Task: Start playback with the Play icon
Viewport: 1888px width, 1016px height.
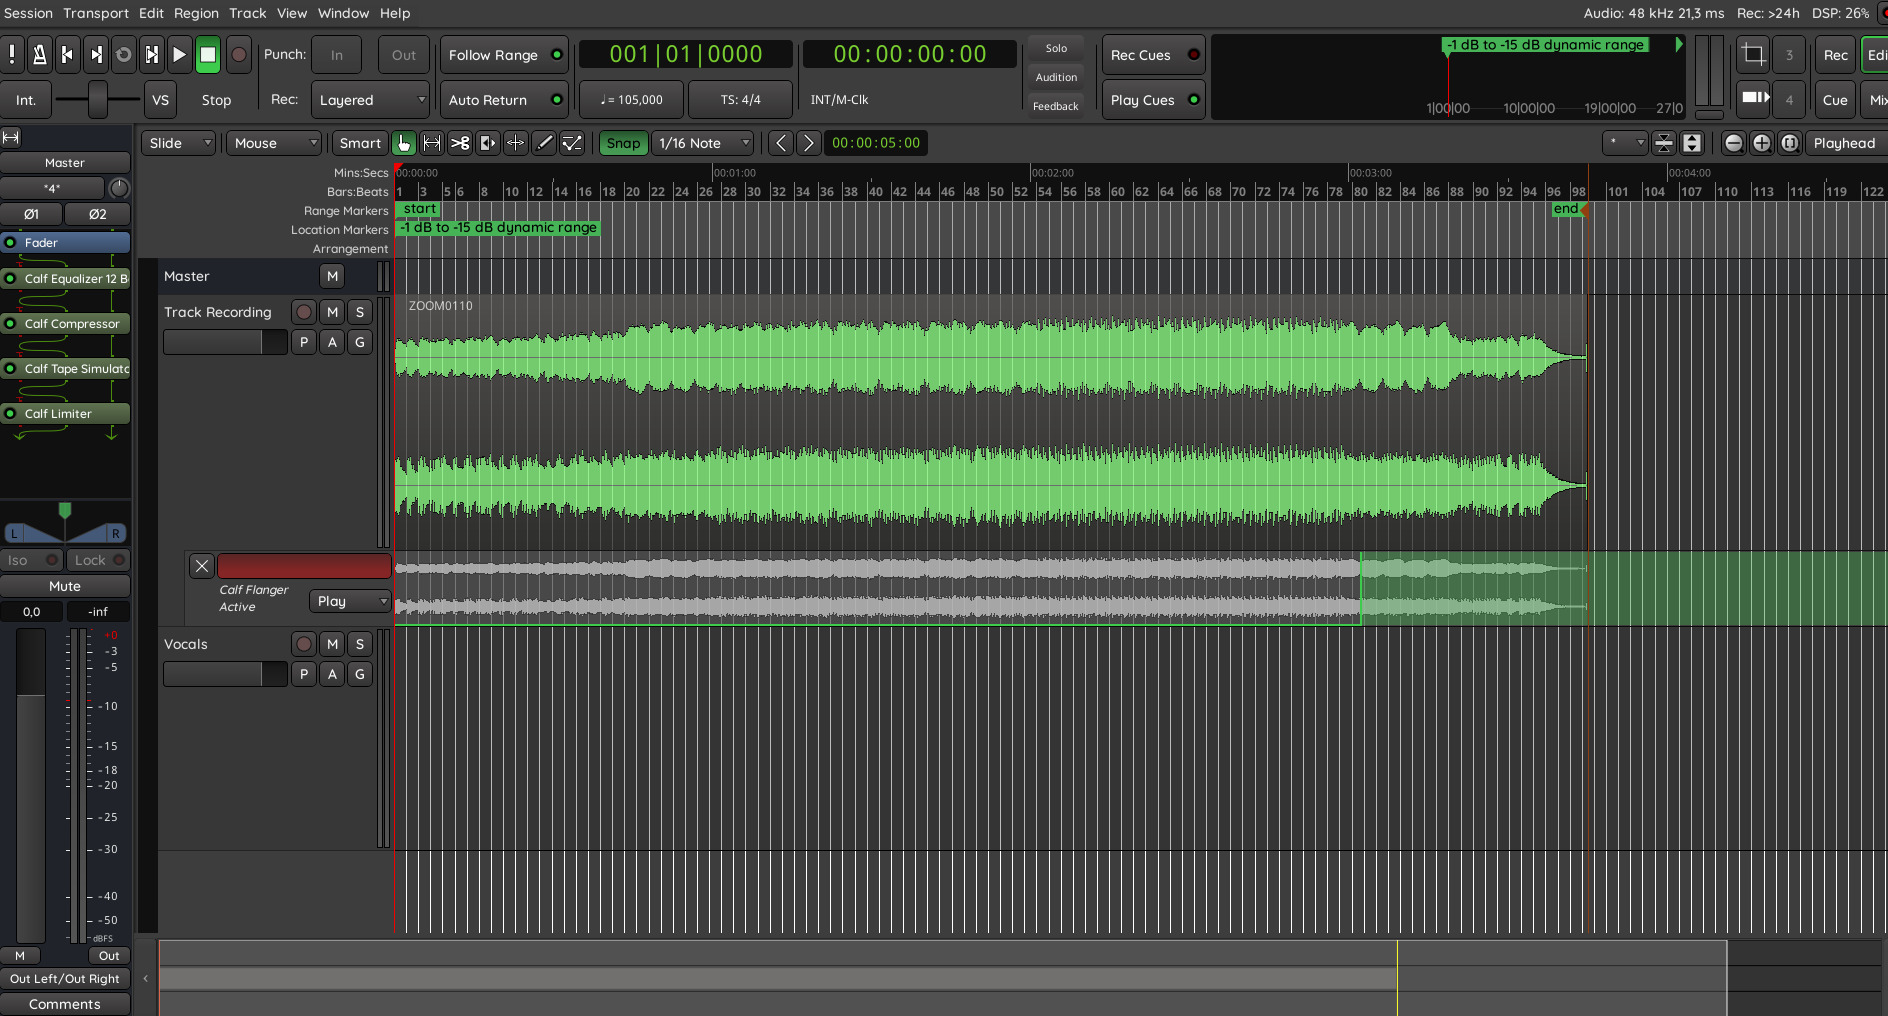Action: click(x=180, y=55)
